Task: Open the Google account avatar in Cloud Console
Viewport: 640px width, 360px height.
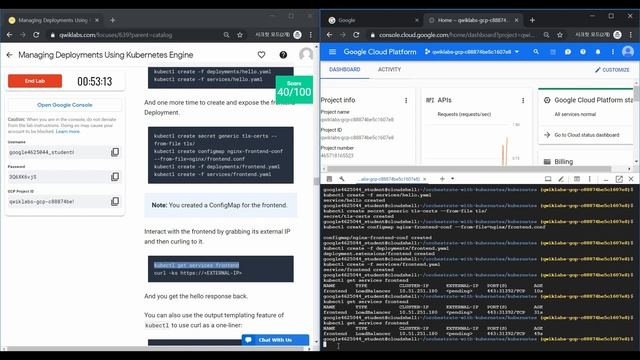Action: pyautogui.click(x=628, y=52)
